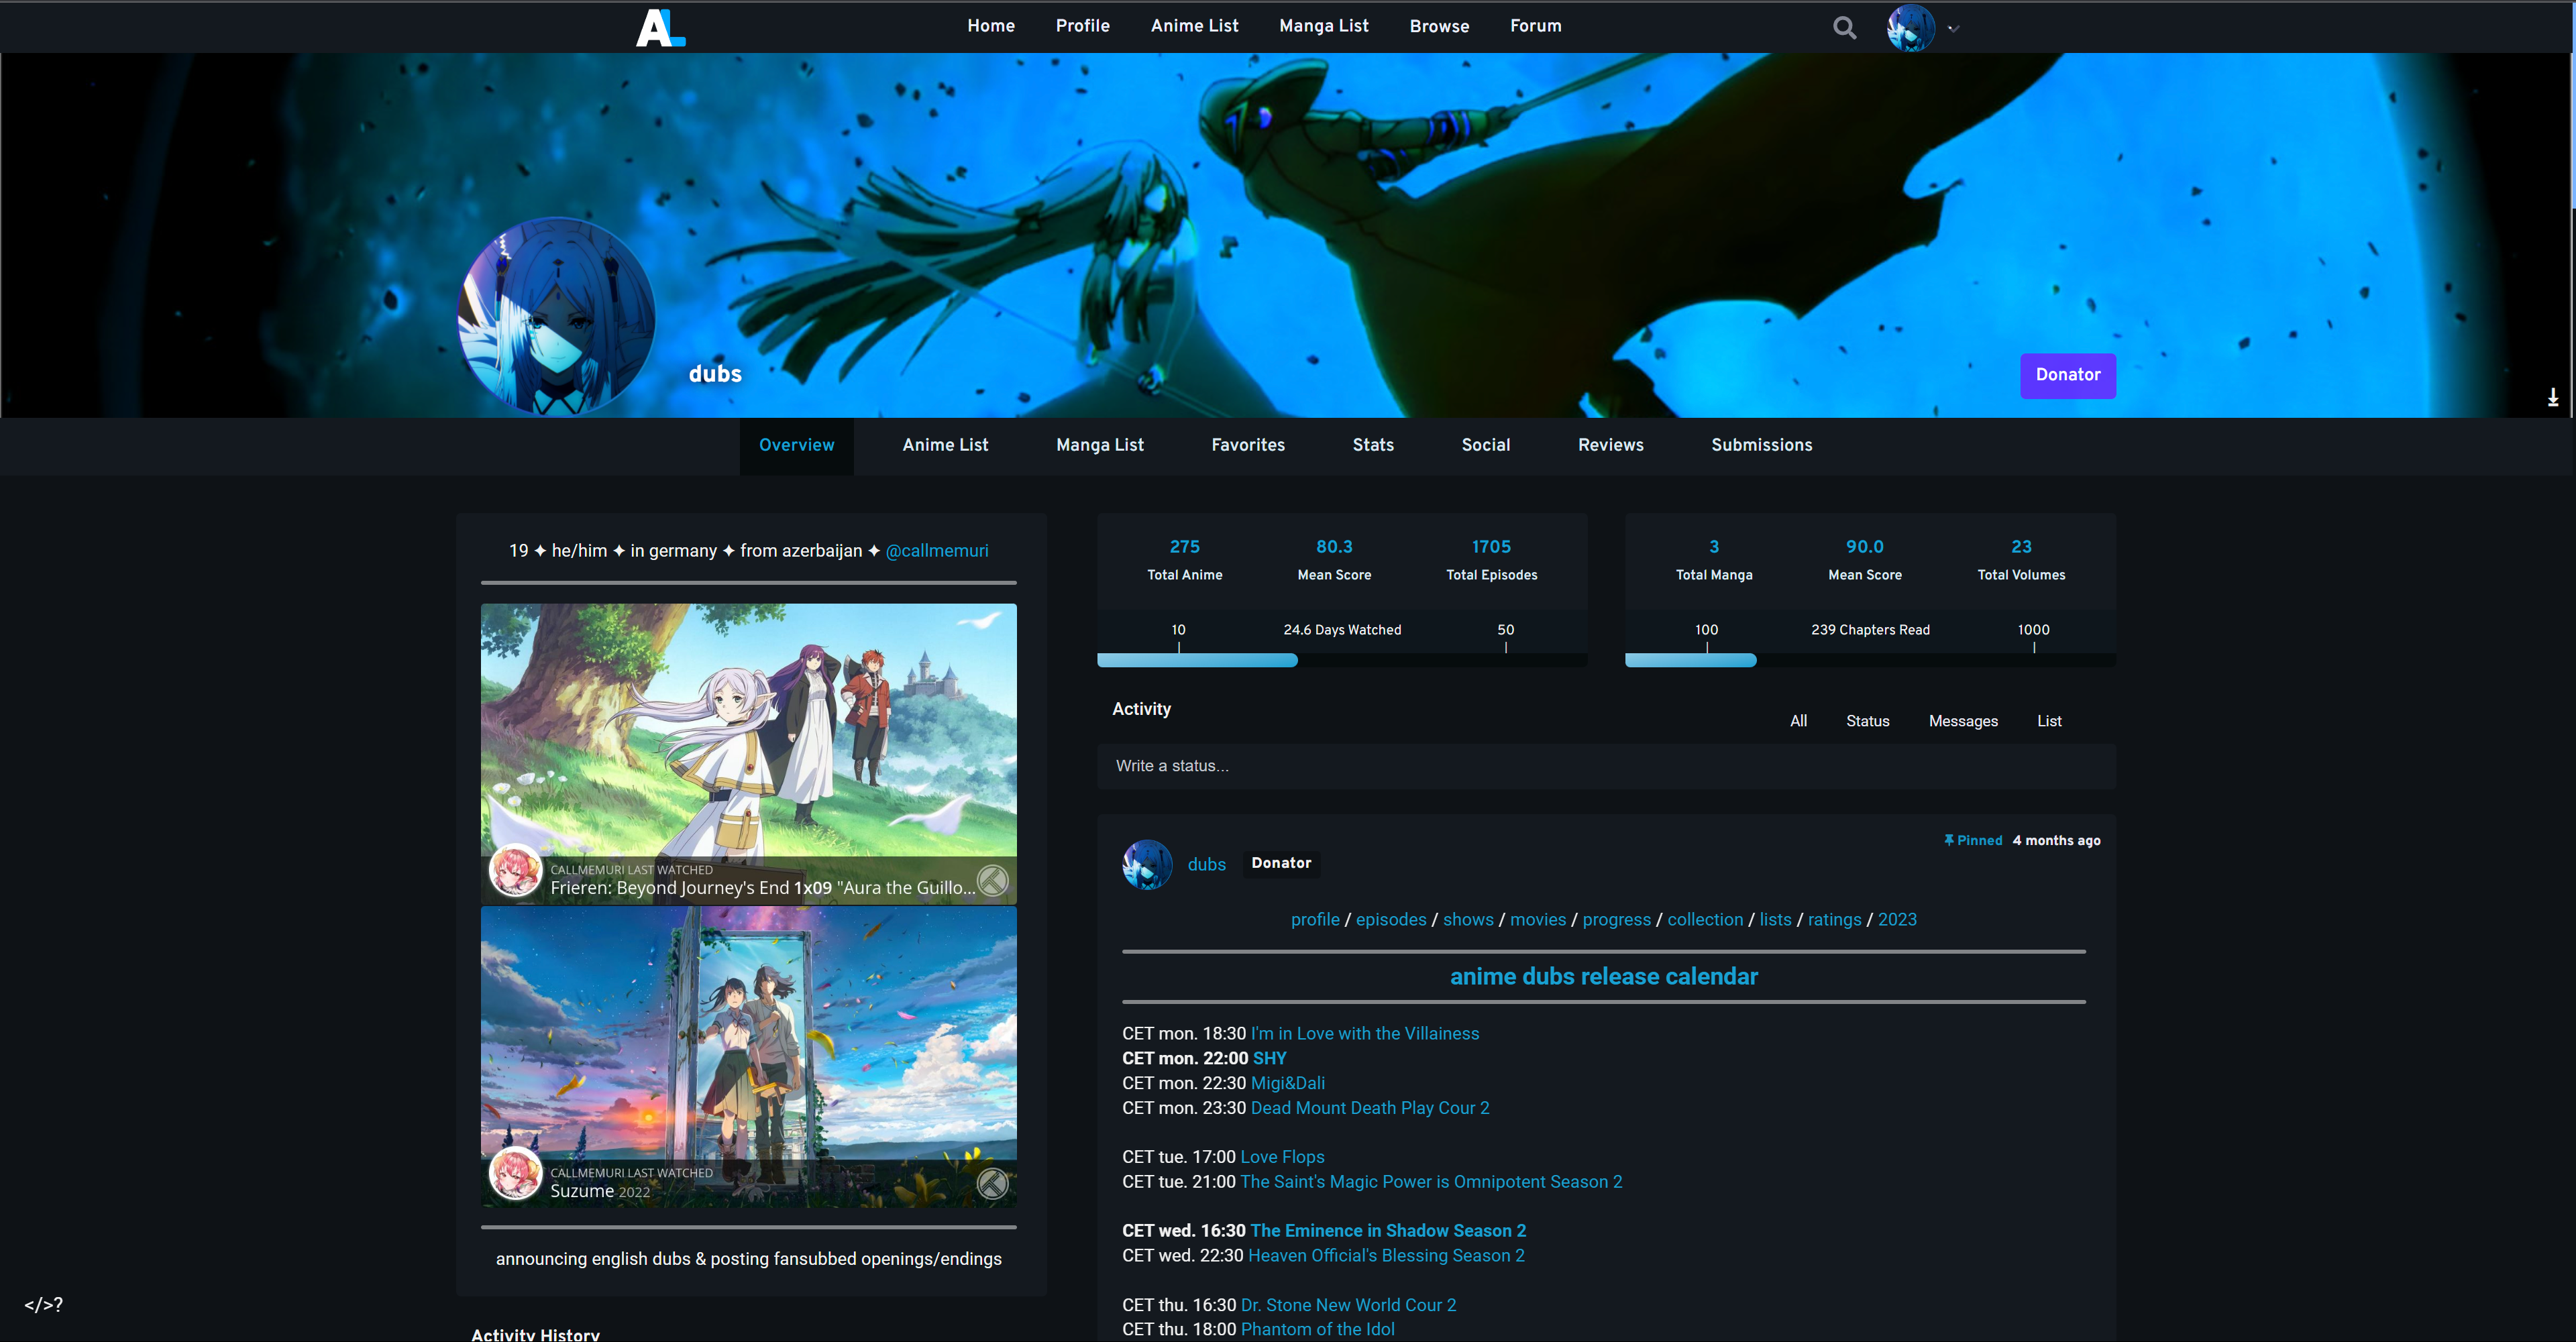2576x1342 pixels.
Task: Click the download arrow icon on banner
Action: (2552, 397)
